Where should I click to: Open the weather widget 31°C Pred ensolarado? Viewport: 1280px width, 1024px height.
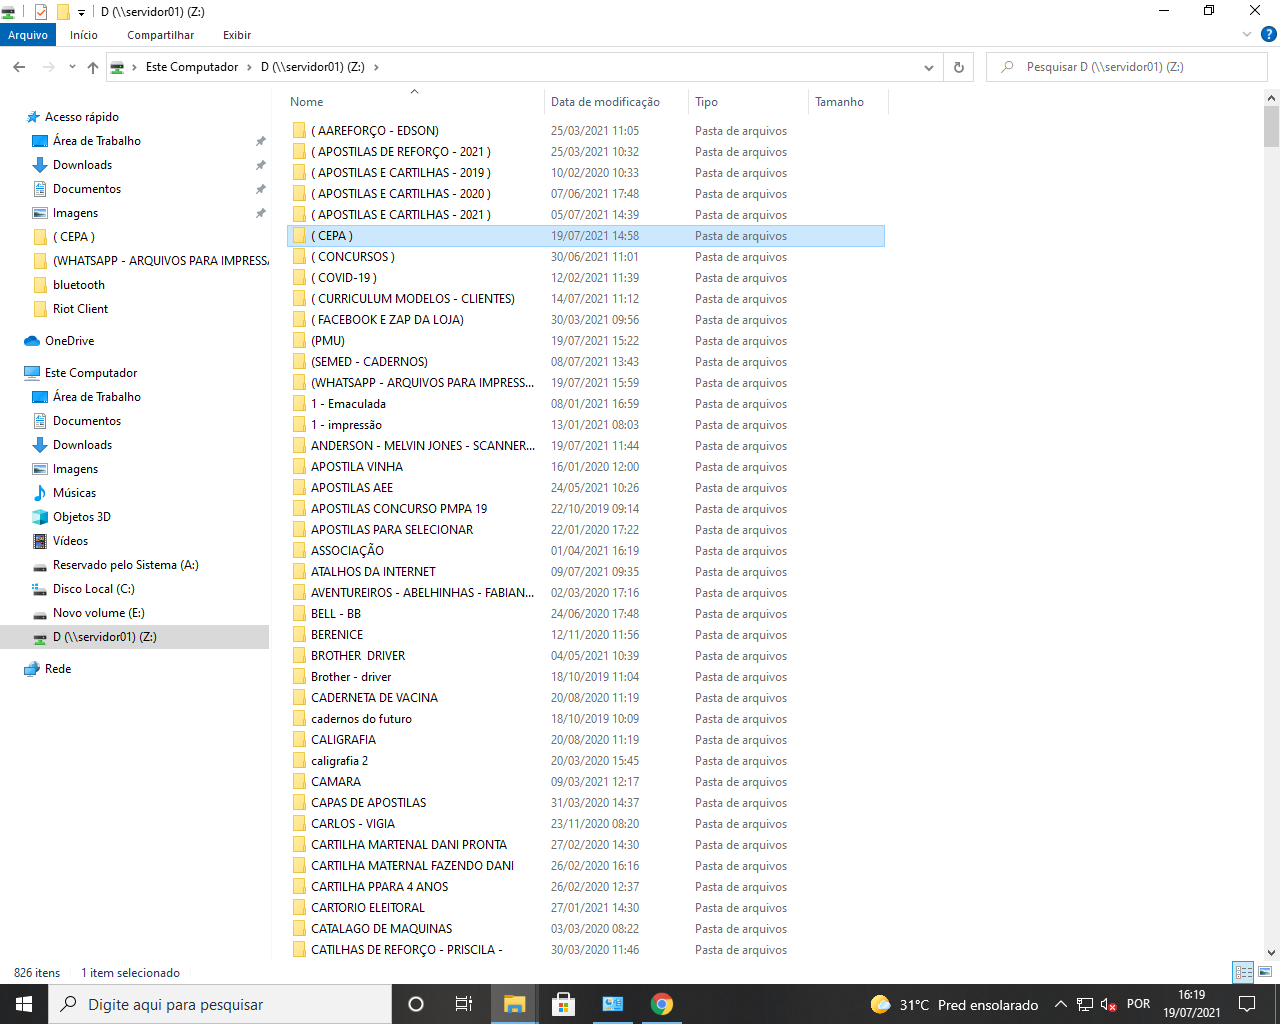coord(954,1004)
